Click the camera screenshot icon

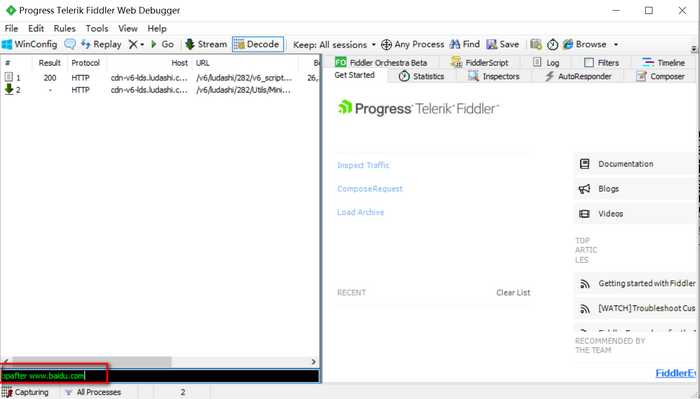pos(536,44)
